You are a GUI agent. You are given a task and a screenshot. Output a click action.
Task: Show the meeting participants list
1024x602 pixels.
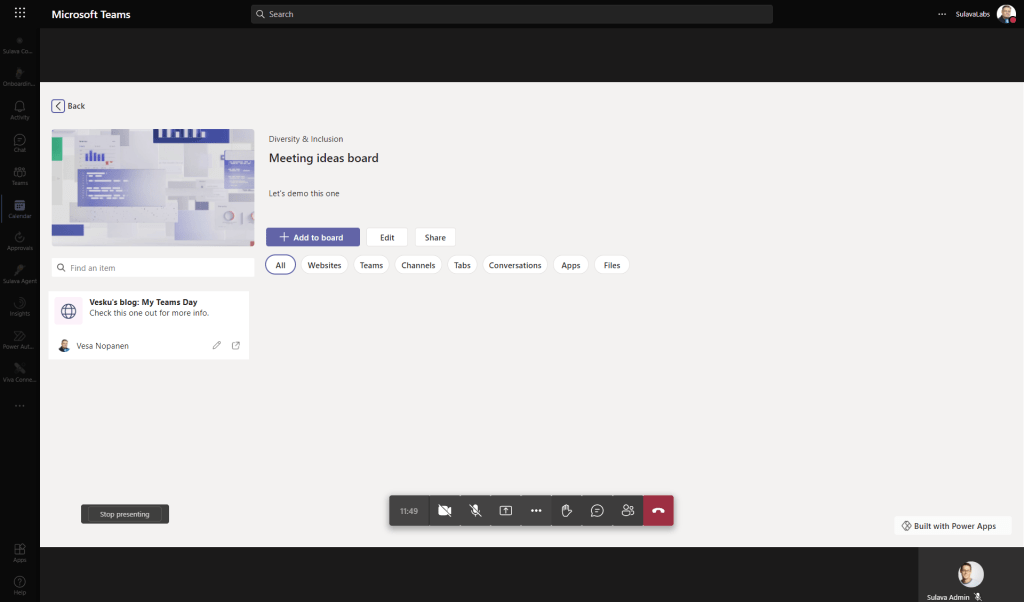[x=628, y=511]
